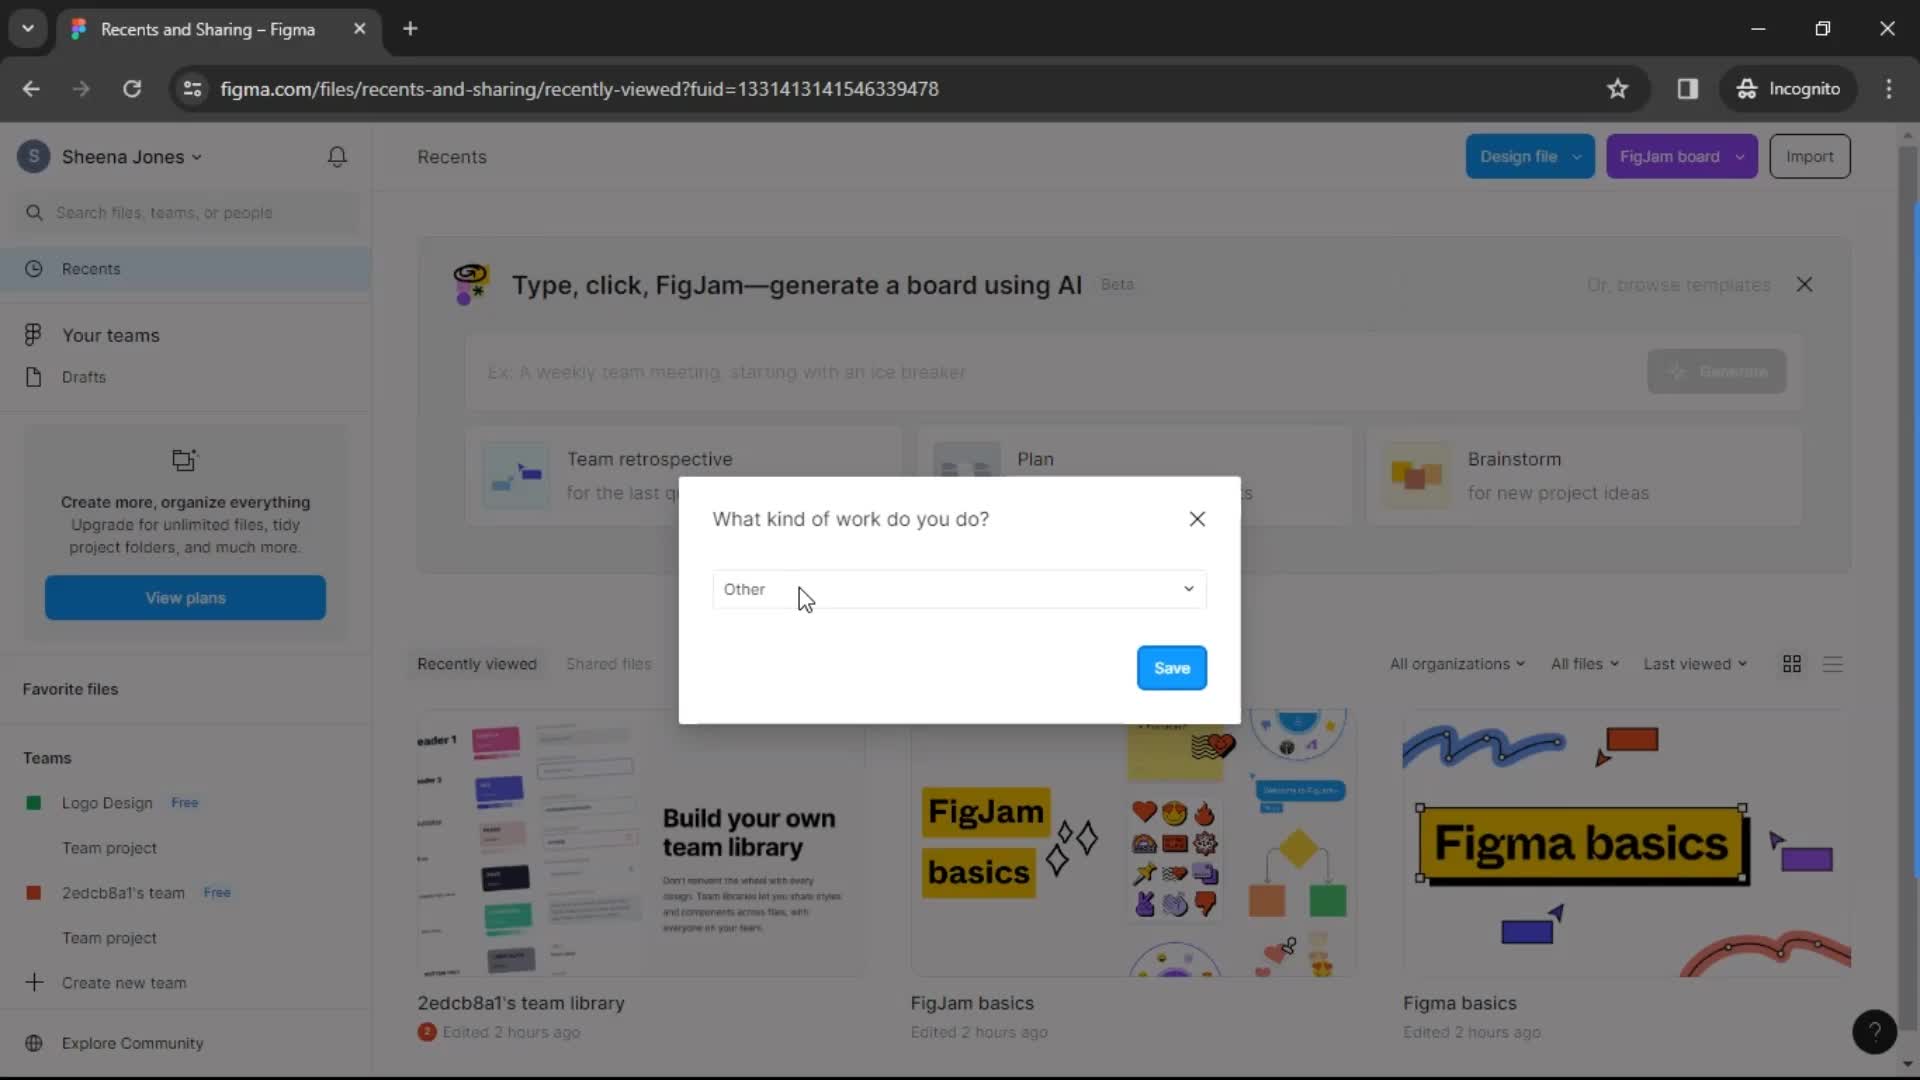
Task: Expand the All files filter dropdown
Action: pos(1582,663)
